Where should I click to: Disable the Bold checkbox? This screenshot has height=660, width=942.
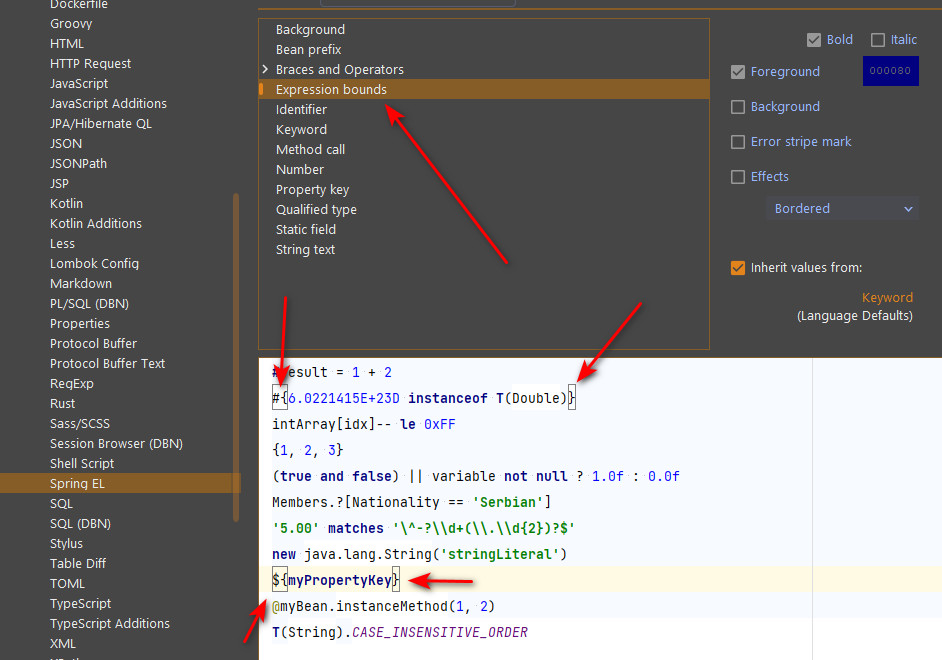pos(814,39)
